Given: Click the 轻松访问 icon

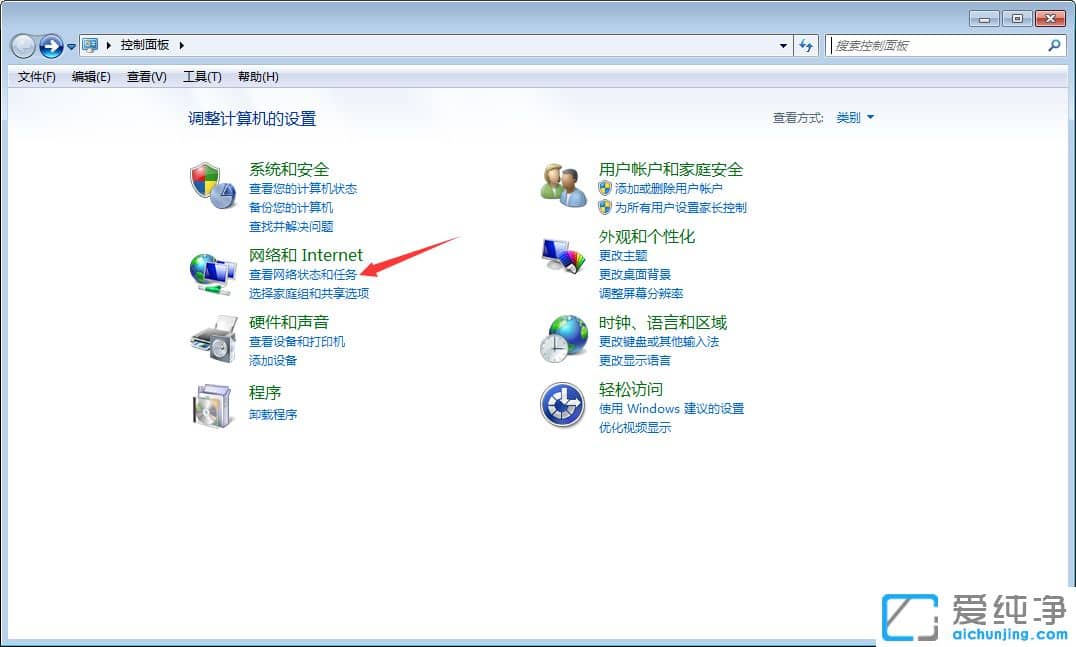Looking at the screenshot, I should tap(563, 405).
